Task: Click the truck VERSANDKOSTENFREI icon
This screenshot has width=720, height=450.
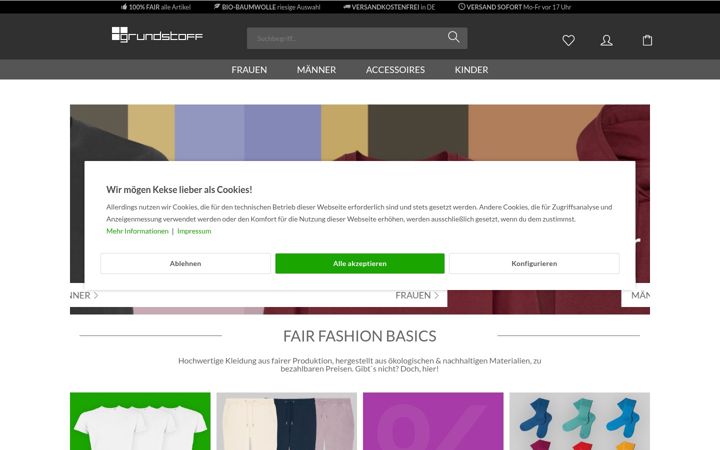Action: (x=347, y=7)
